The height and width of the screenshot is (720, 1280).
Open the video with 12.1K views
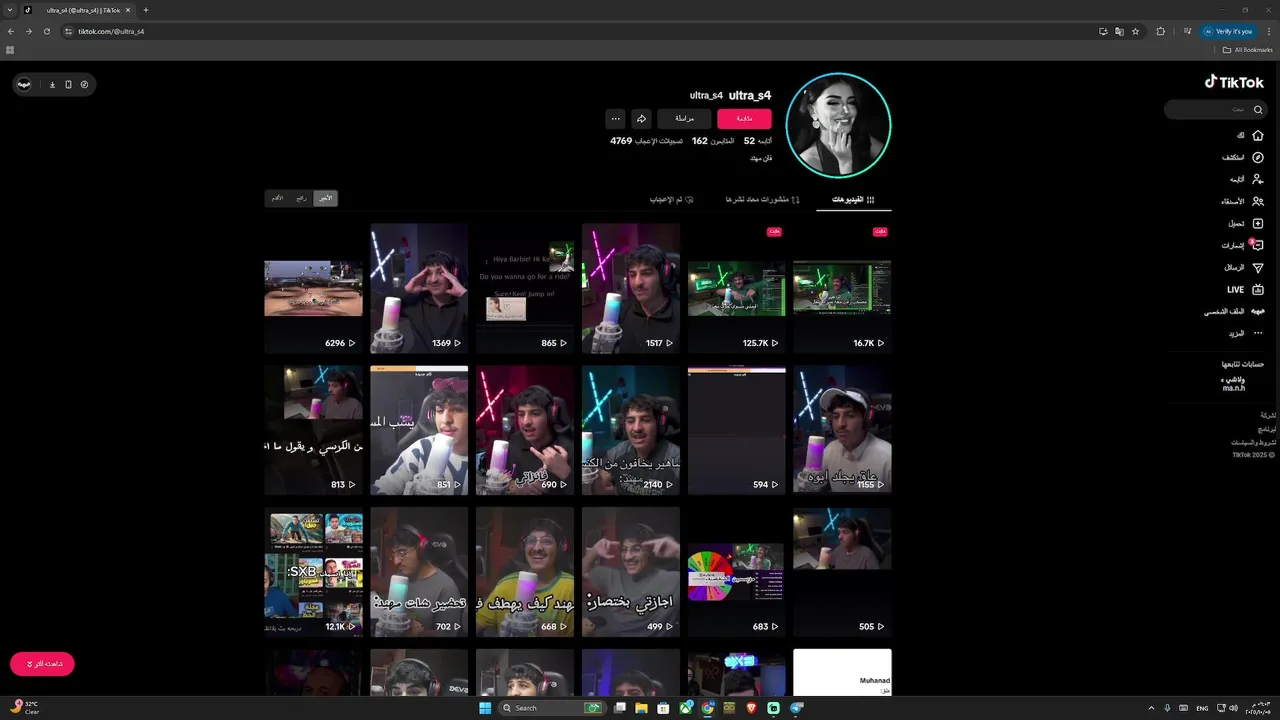click(x=313, y=572)
